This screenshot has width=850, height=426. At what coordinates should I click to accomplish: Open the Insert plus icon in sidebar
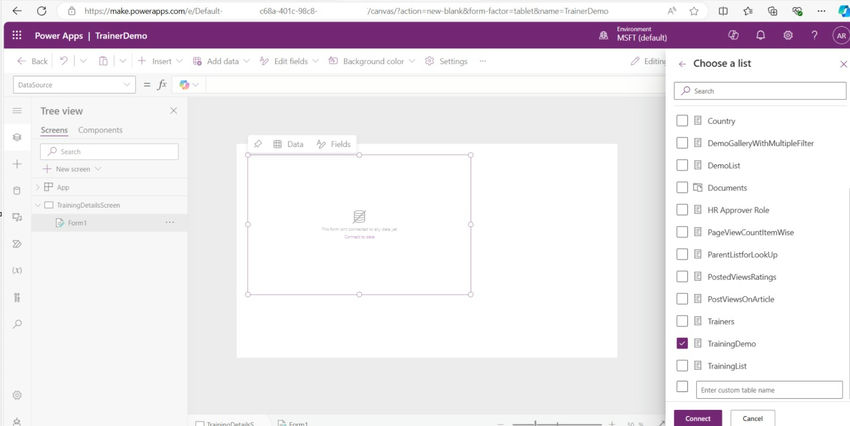click(17, 164)
